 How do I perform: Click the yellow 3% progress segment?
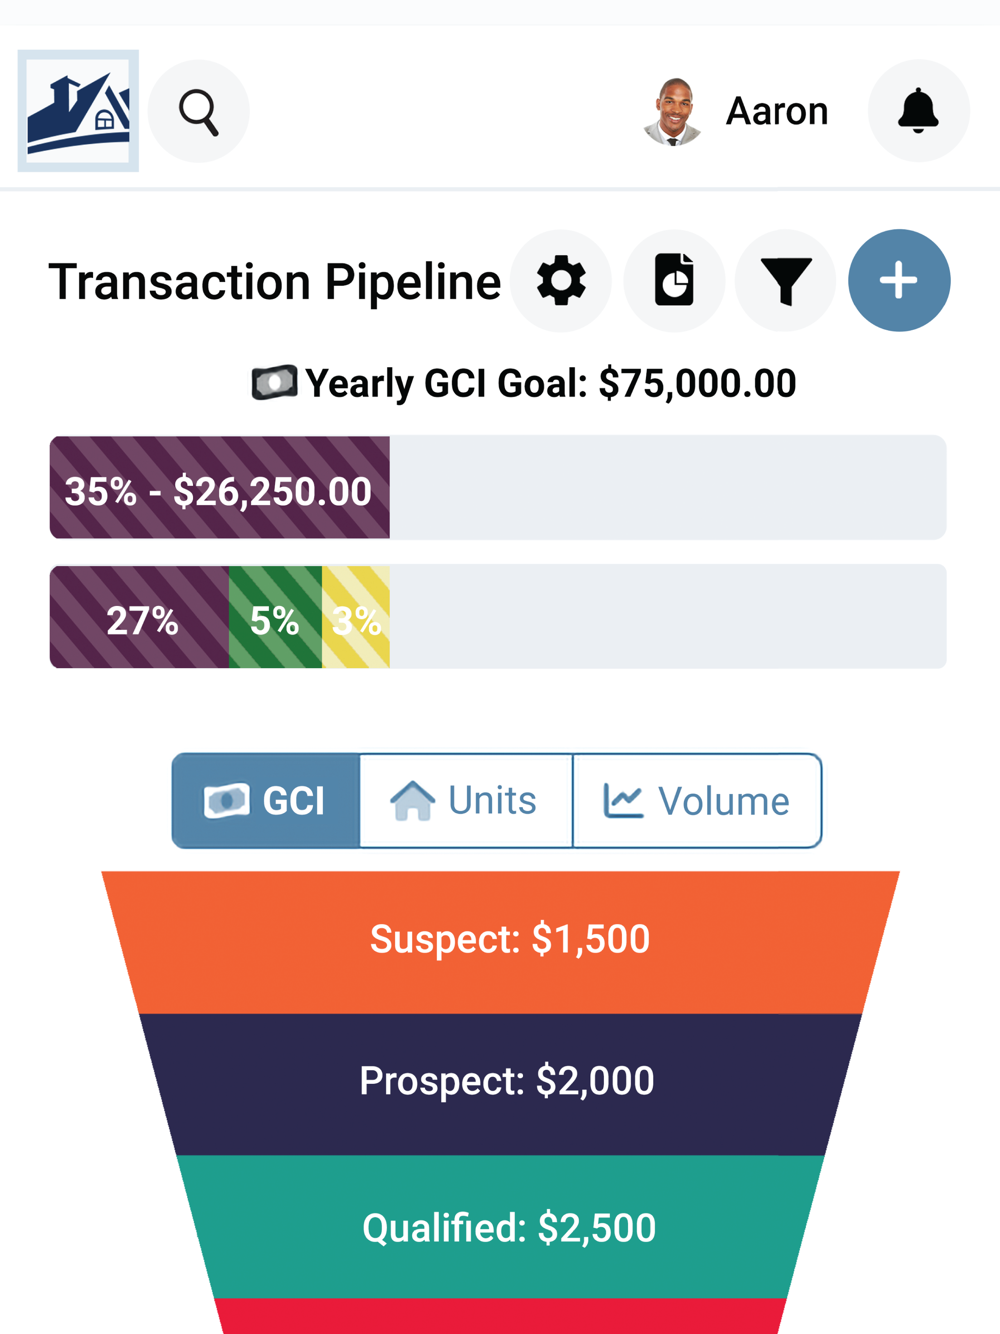click(x=357, y=617)
